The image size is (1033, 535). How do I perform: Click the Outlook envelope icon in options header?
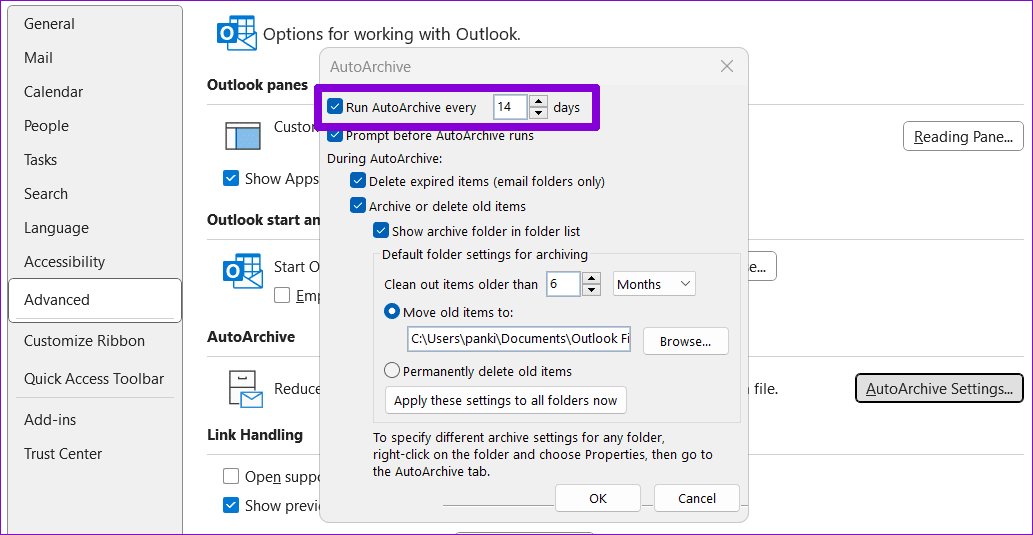tap(237, 33)
